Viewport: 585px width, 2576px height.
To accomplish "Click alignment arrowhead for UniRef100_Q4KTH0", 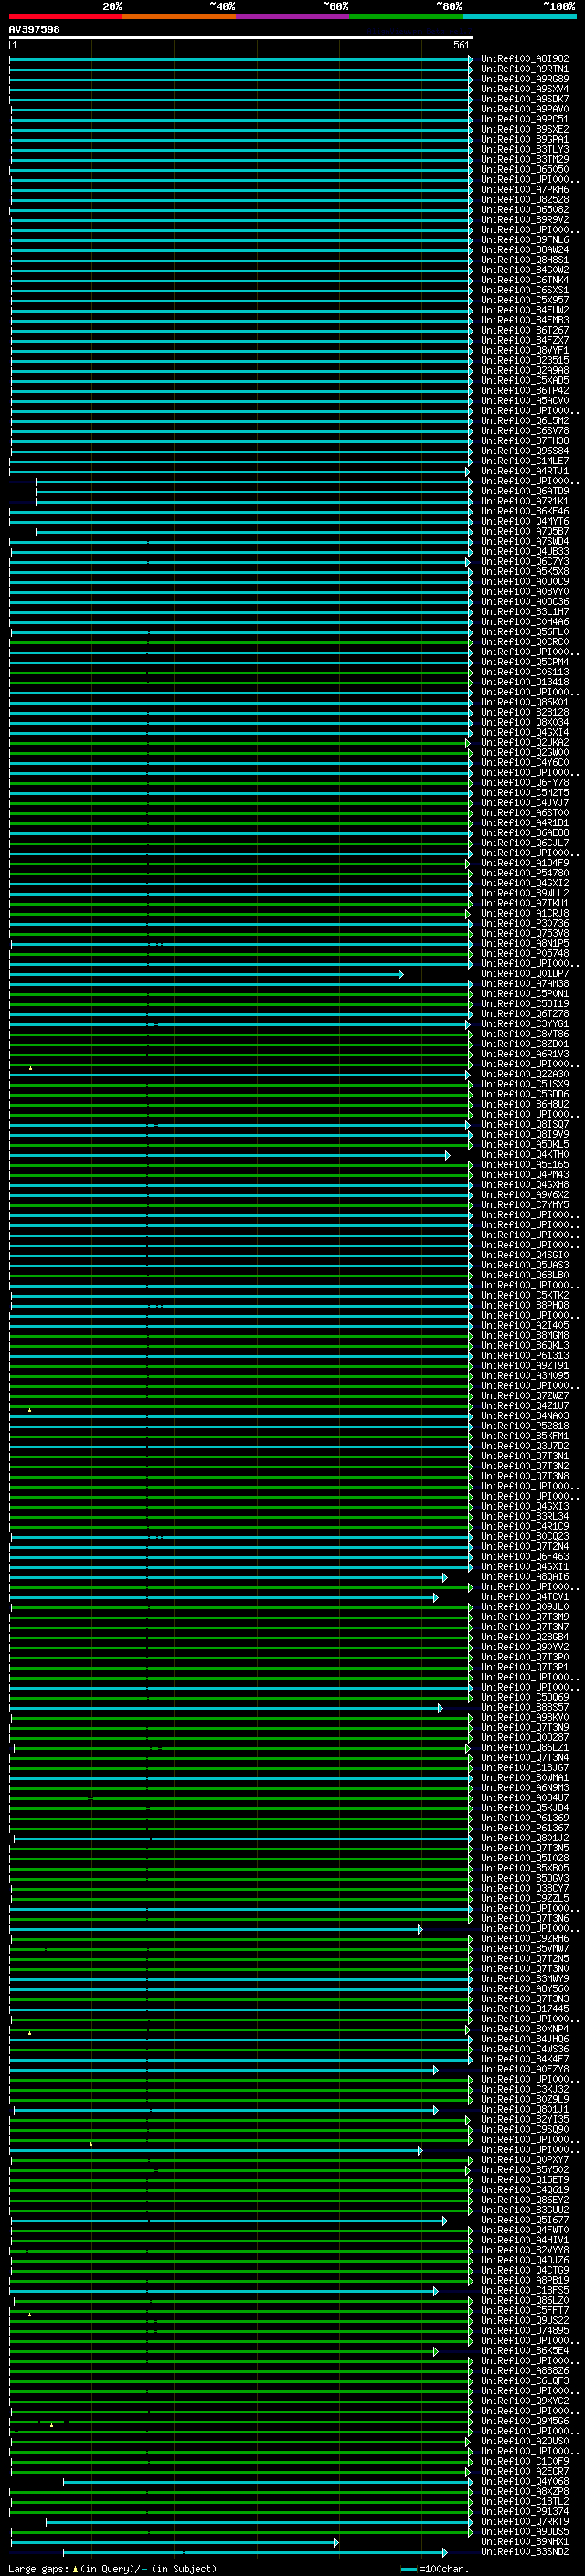I will (447, 1155).
